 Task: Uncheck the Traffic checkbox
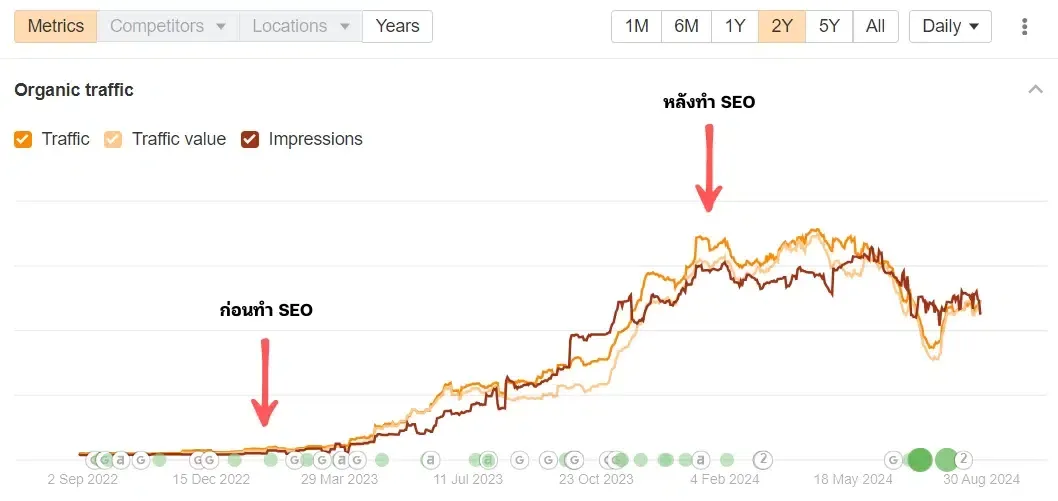click(23, 140)
